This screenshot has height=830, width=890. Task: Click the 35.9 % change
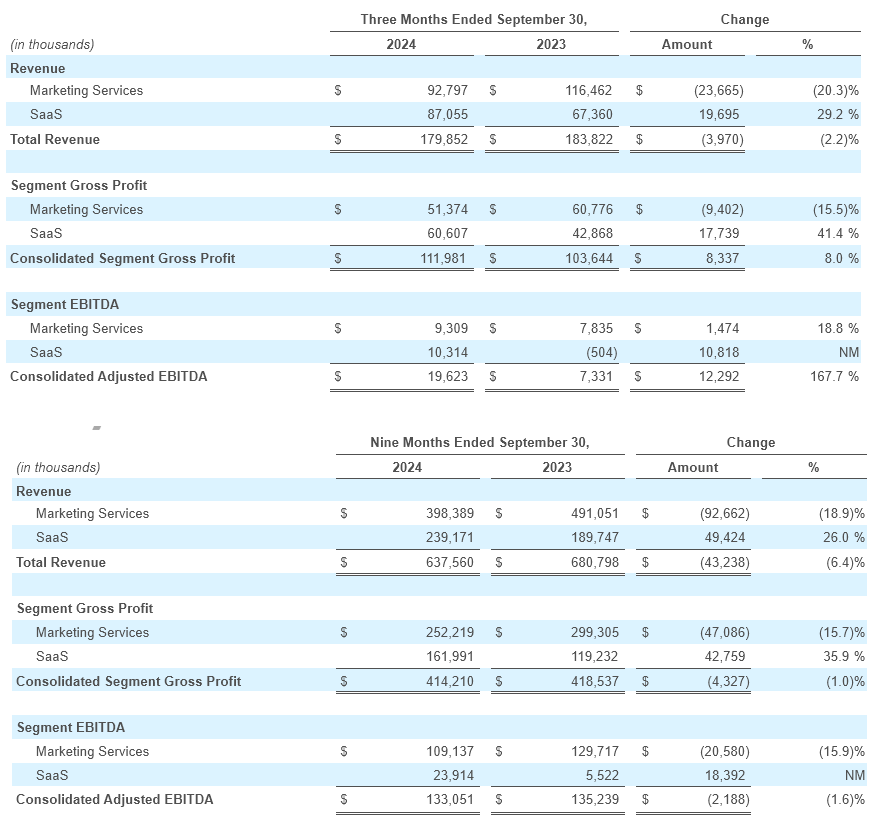pyautogui.click(x=844, y=657)
